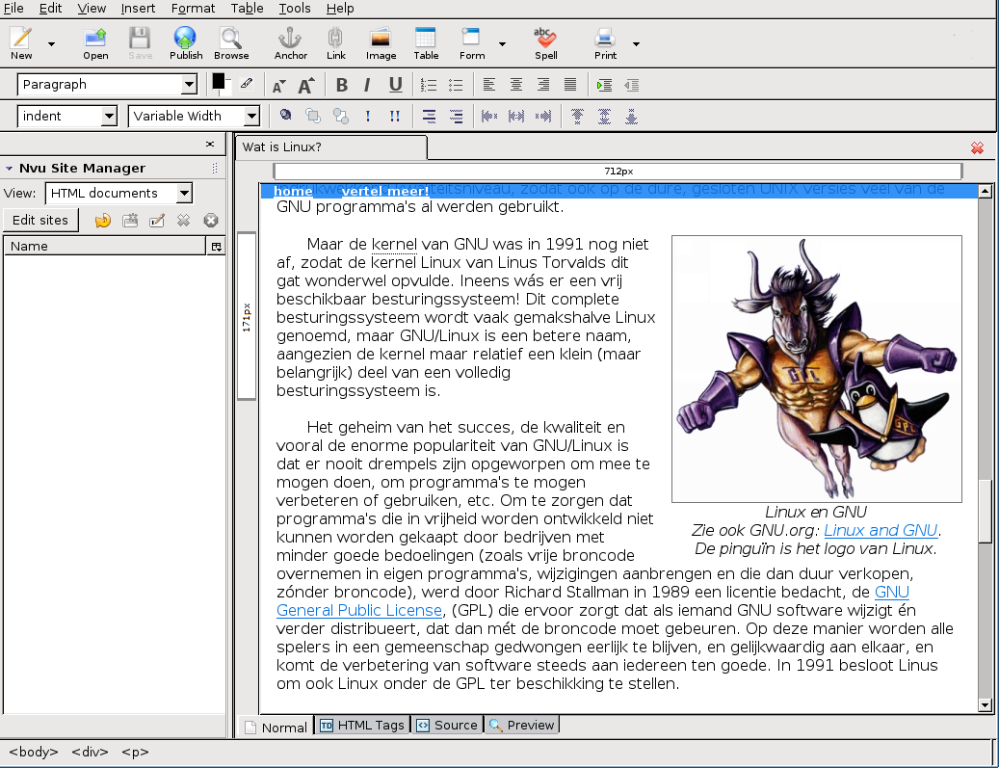Image resolution: width=999 pixels, height=768 pixels.
Task: Click the definition term icon
Action: coord(429,116)
